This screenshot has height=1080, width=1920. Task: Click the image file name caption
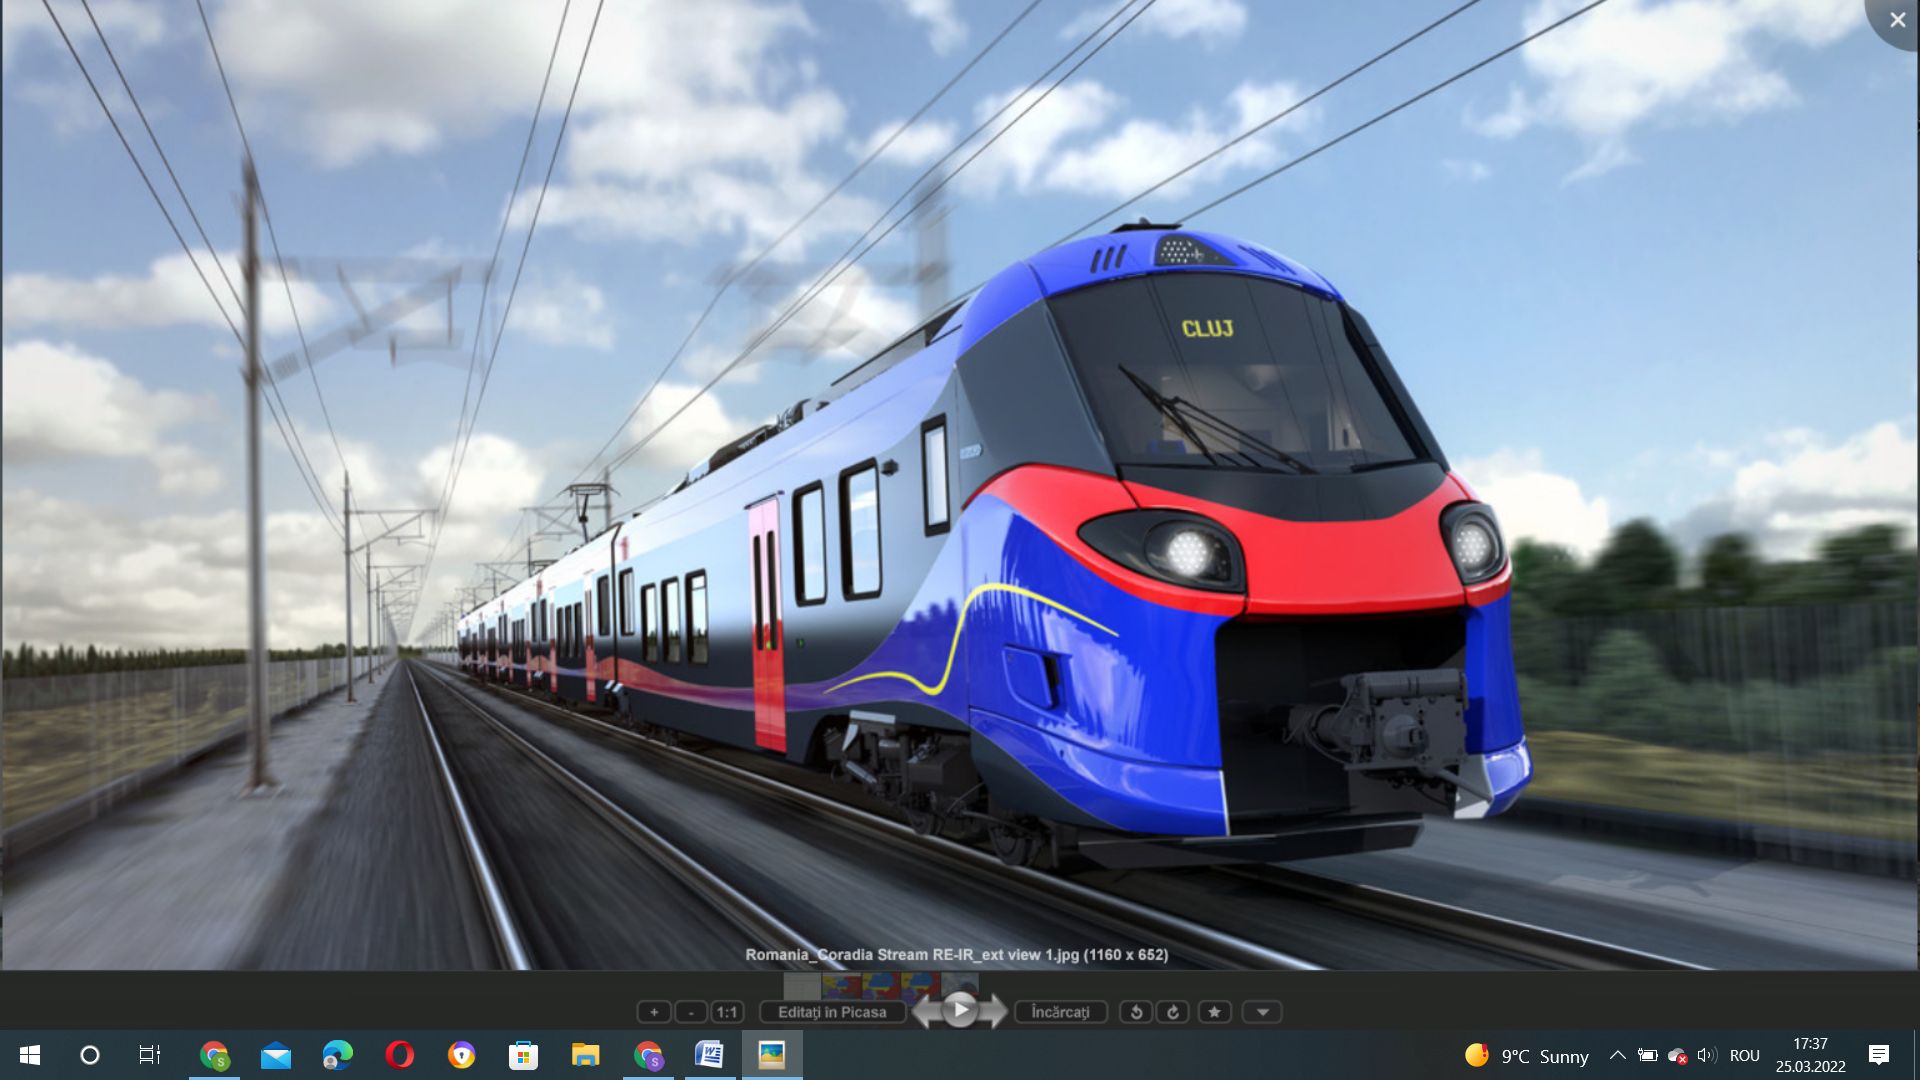coord(957,955)
